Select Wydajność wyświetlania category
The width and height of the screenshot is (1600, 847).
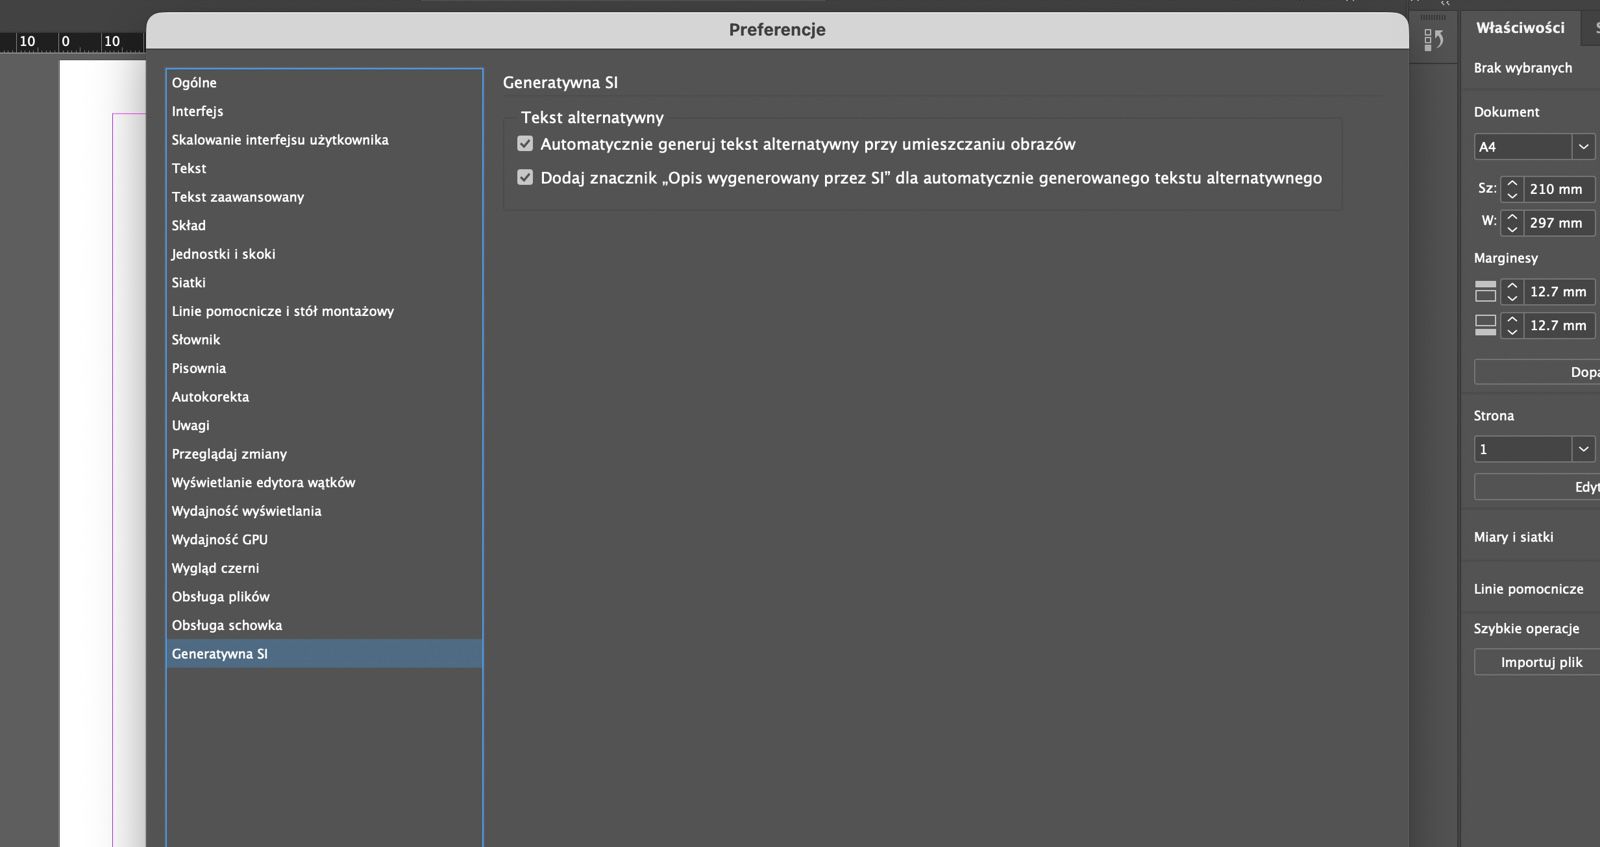pyautogui.click(x=324, y=511)
